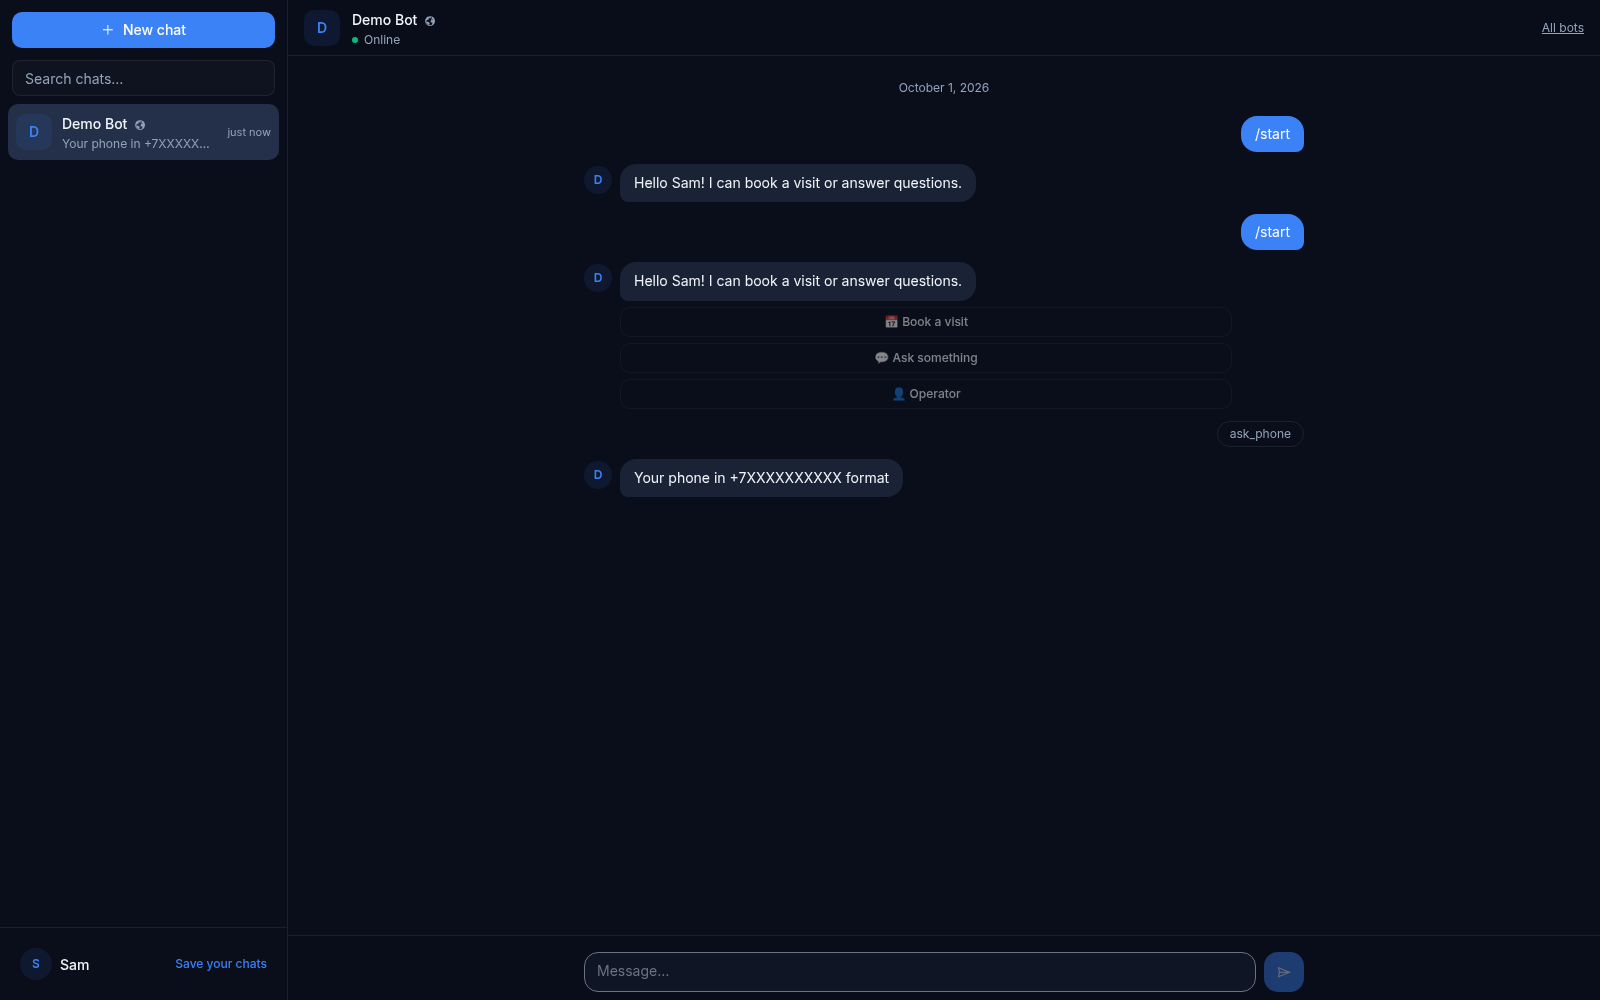Screen dimensions: 1600x1000
Task: Select the Operator button
Action: tap(925, 394)
